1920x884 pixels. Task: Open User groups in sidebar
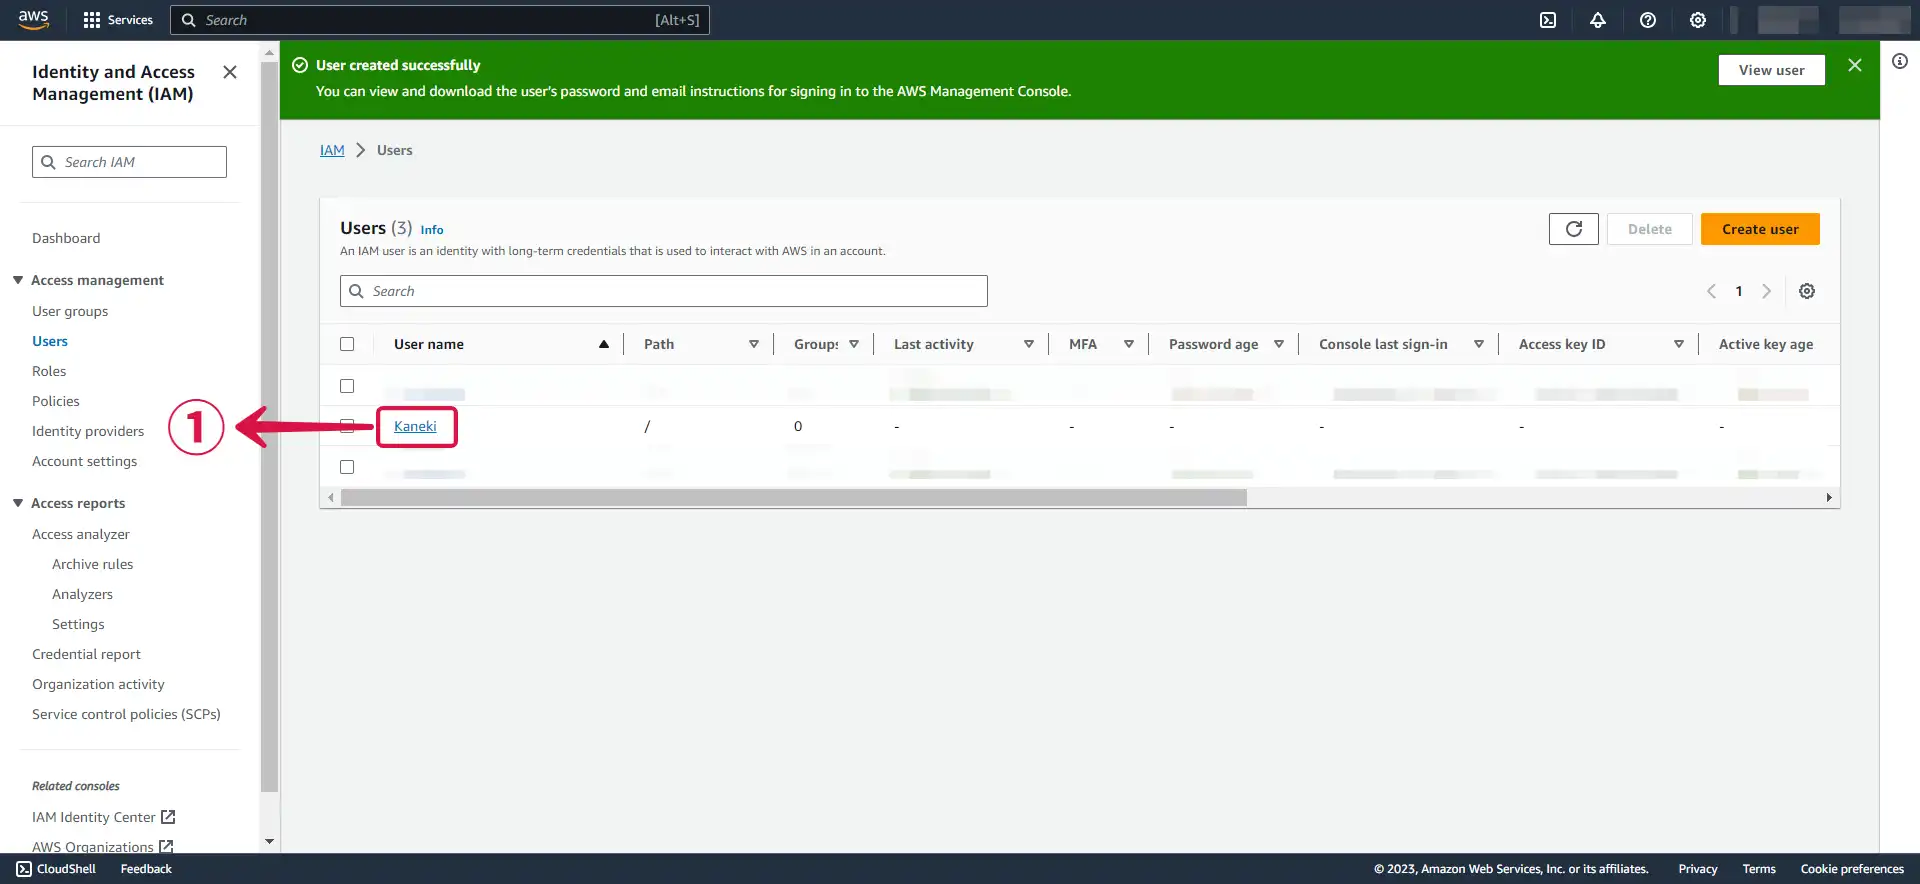click(x=70, y=311)
